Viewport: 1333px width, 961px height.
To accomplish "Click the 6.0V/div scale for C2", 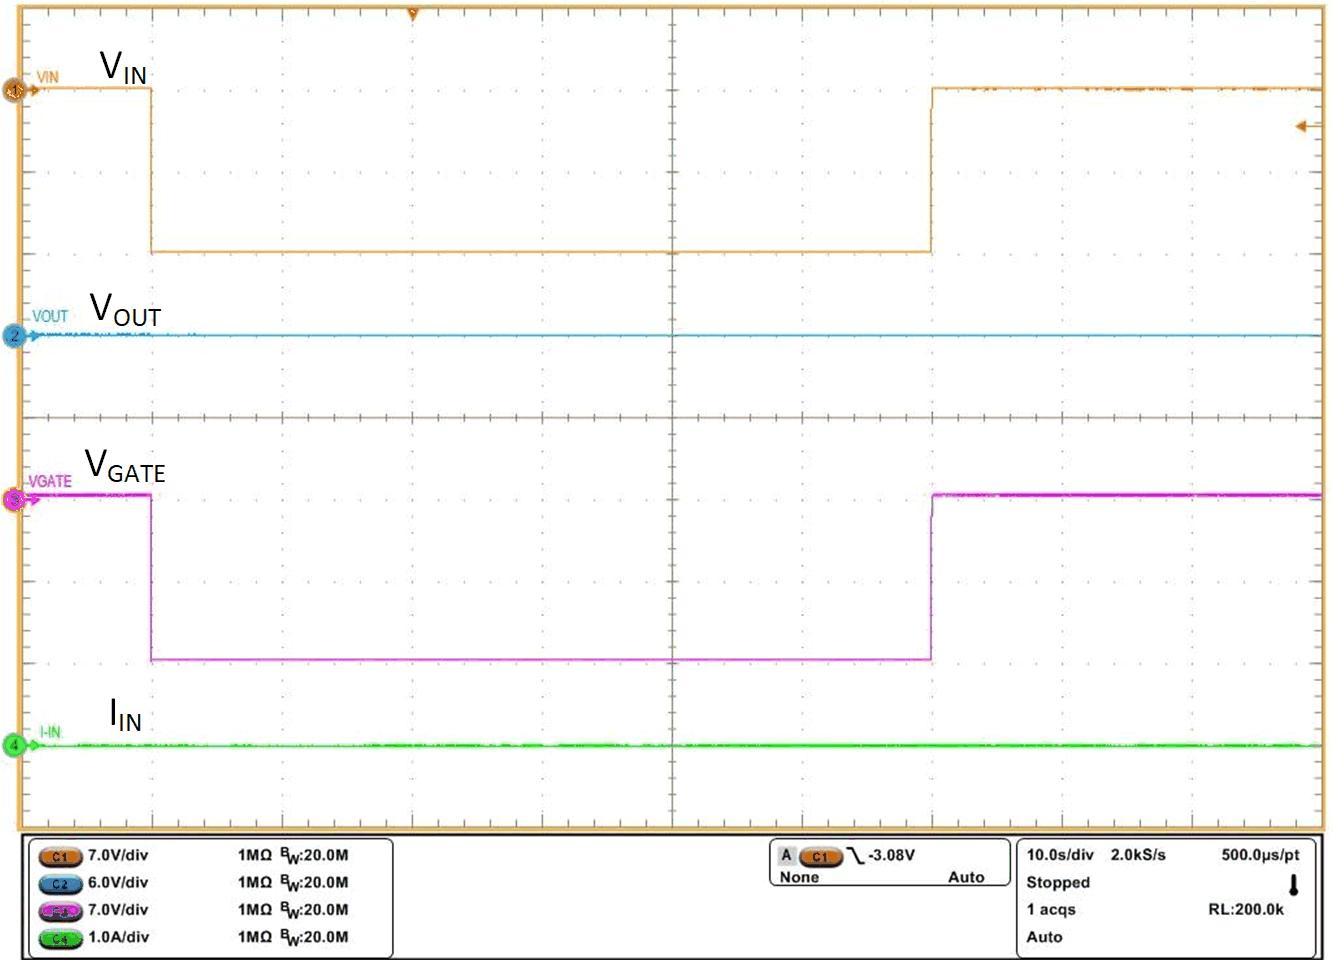I will 118,882.
